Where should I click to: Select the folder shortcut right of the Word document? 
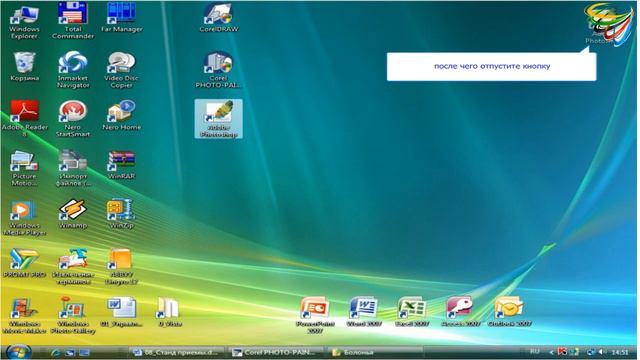pyautogui.click(x=169, y=312)
